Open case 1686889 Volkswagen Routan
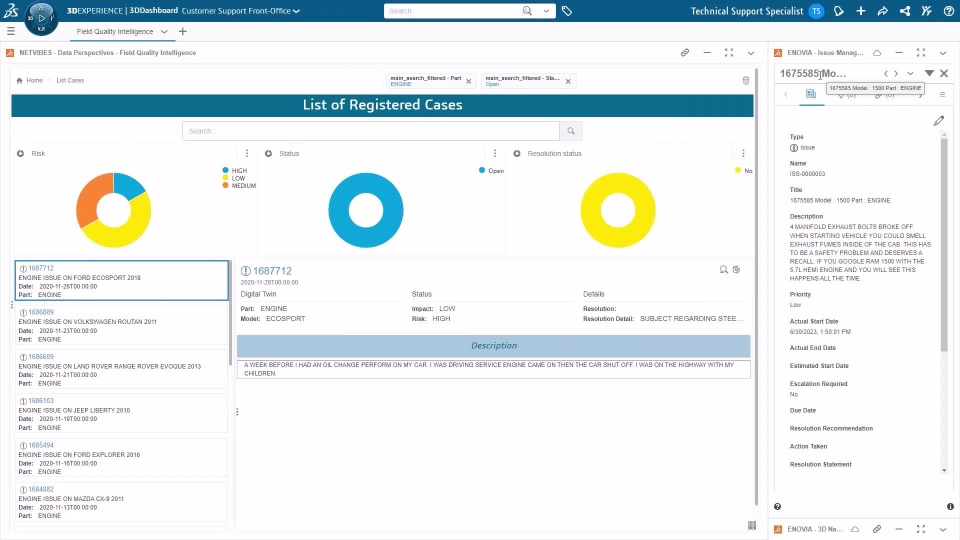This screenshot has width=960, height=540. click(x=121, y=325)
